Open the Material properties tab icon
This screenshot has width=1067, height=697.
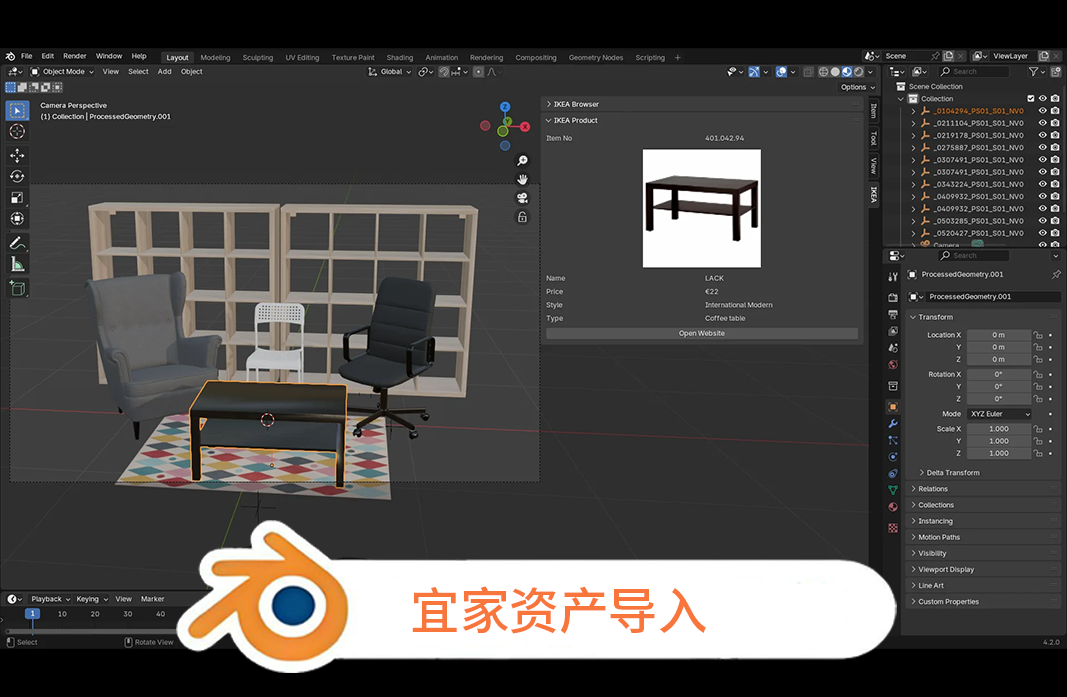tap(893, 507)
